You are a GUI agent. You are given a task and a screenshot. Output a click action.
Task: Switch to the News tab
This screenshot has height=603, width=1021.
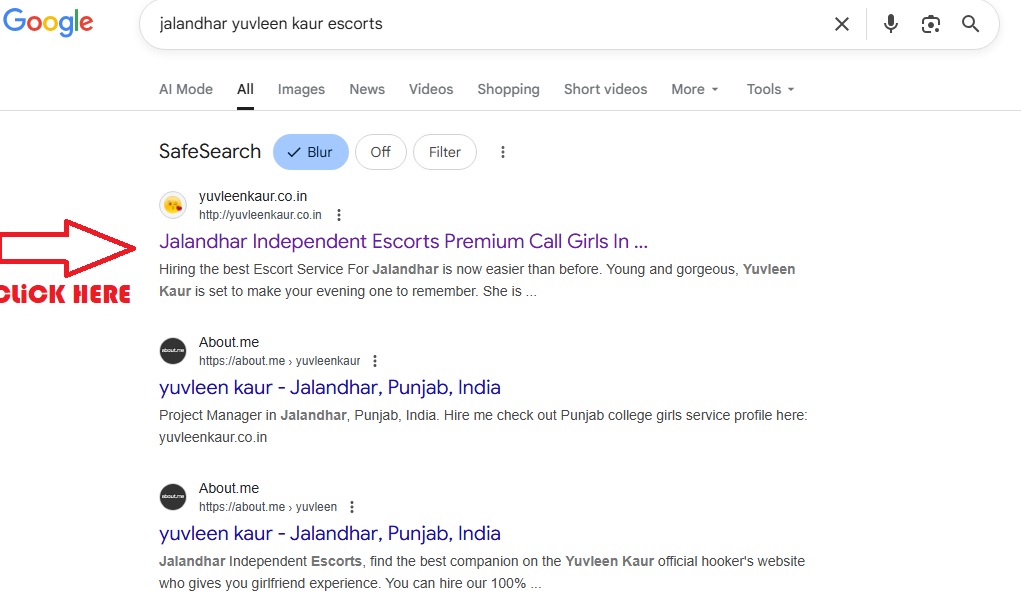(x=367, y=89)
